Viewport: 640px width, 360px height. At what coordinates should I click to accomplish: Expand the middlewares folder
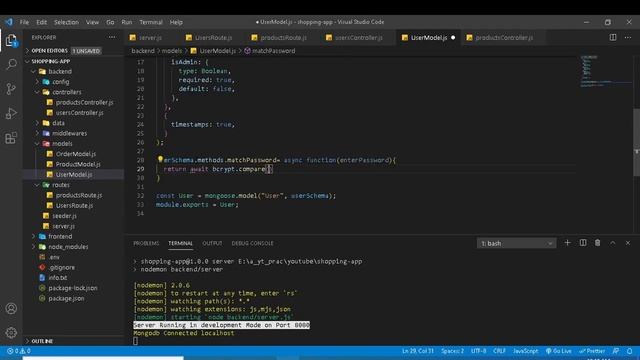click(x=69, y=133)
